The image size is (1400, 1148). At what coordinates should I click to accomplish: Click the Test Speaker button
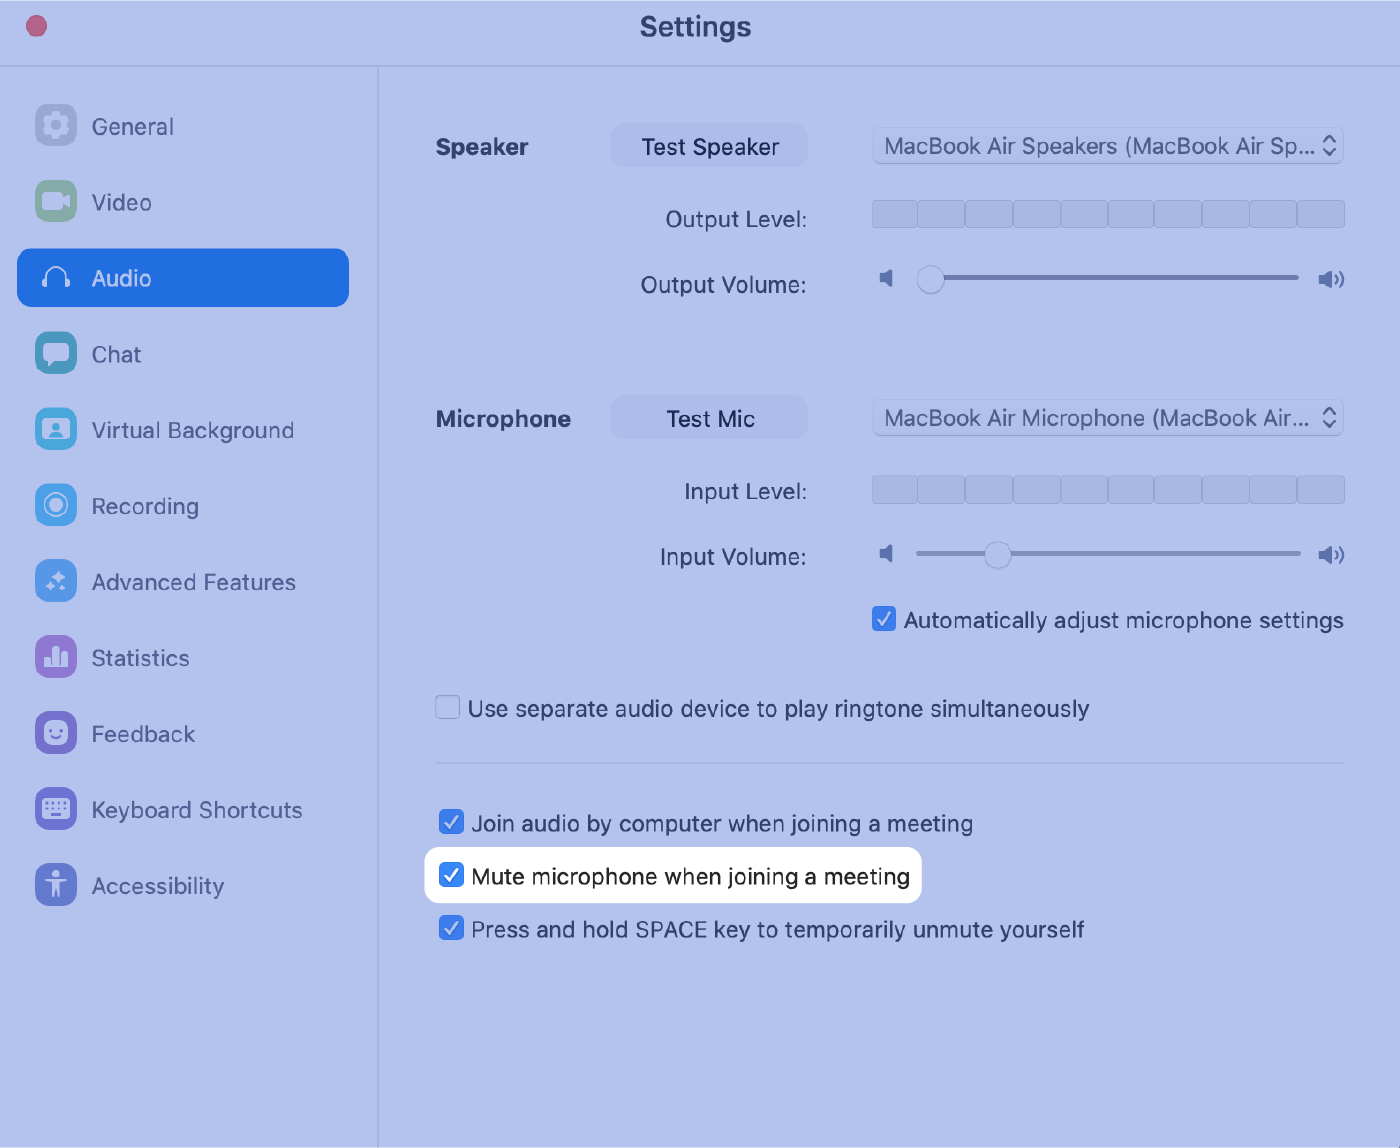(x=709, y=146)
